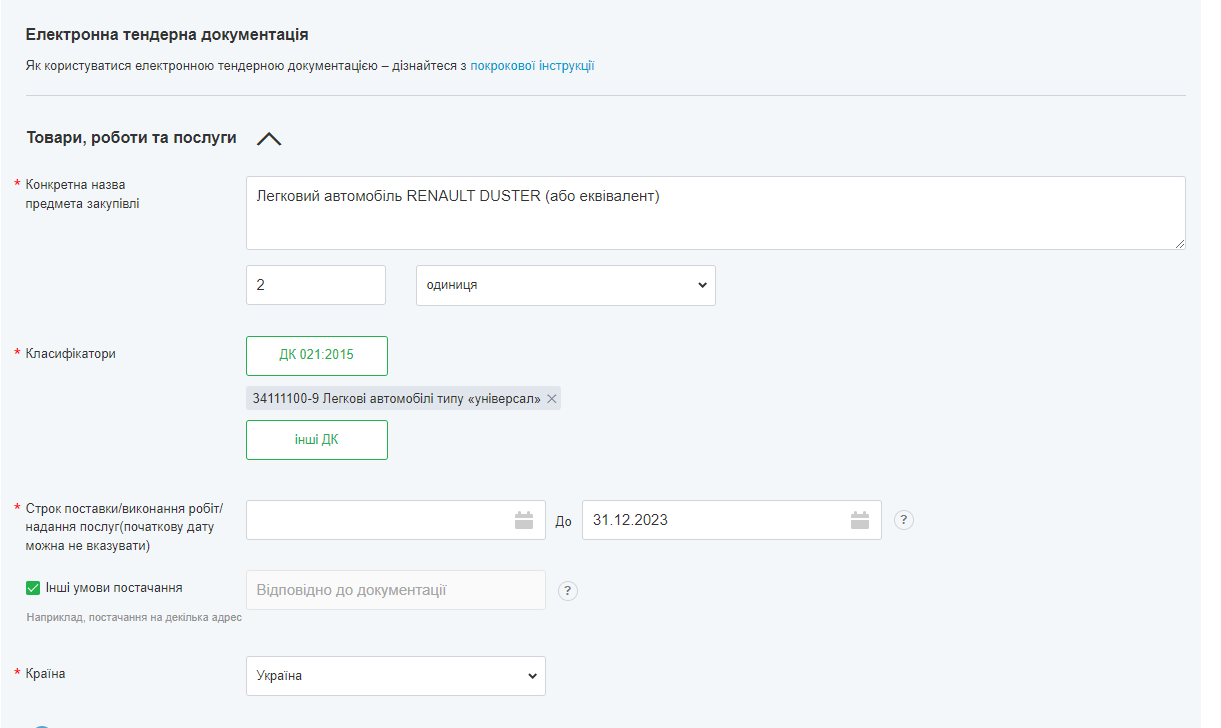The width and height of the screenshot is (1221, 728).
Task: Click the Наприклад, постачання на декілька адрес hint
Action: click(134, 618)
